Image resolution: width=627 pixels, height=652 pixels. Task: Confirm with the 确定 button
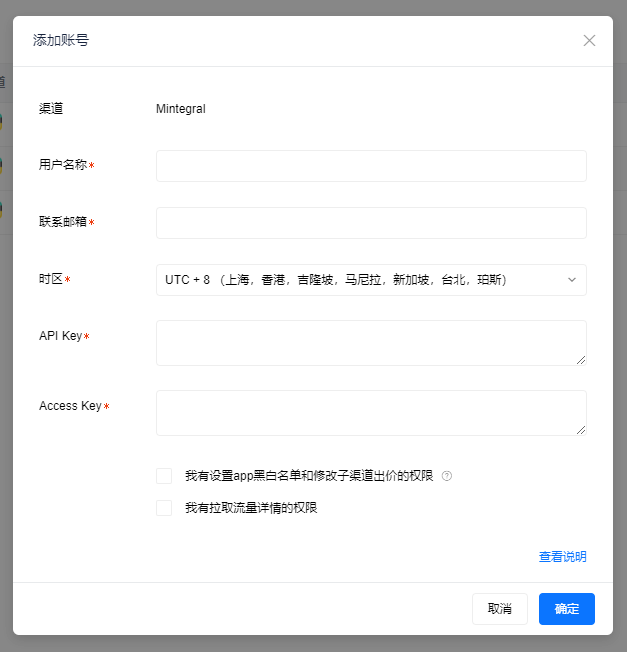(x=566, y=609)
